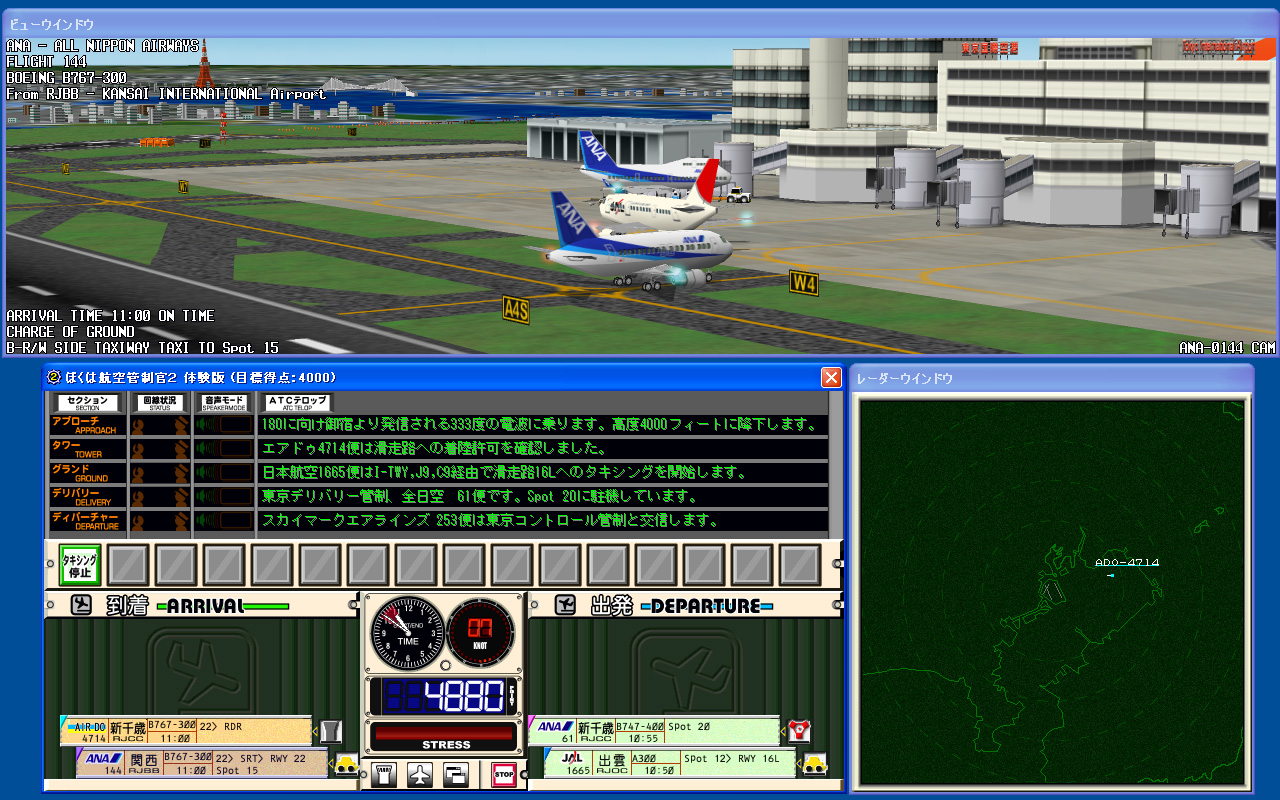Image resolution: width=1280 pixels, height=800 pixels.
Task: Click the overlapping windows icon button
Action: [456, 775]
